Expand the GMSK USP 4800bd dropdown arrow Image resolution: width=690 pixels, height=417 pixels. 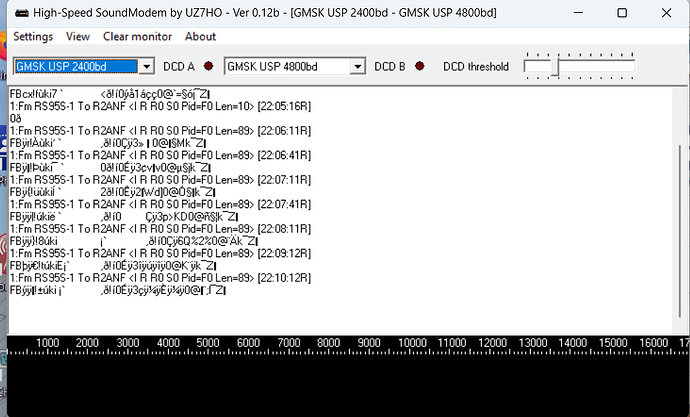pyautogui.click(x=357, y=67)
